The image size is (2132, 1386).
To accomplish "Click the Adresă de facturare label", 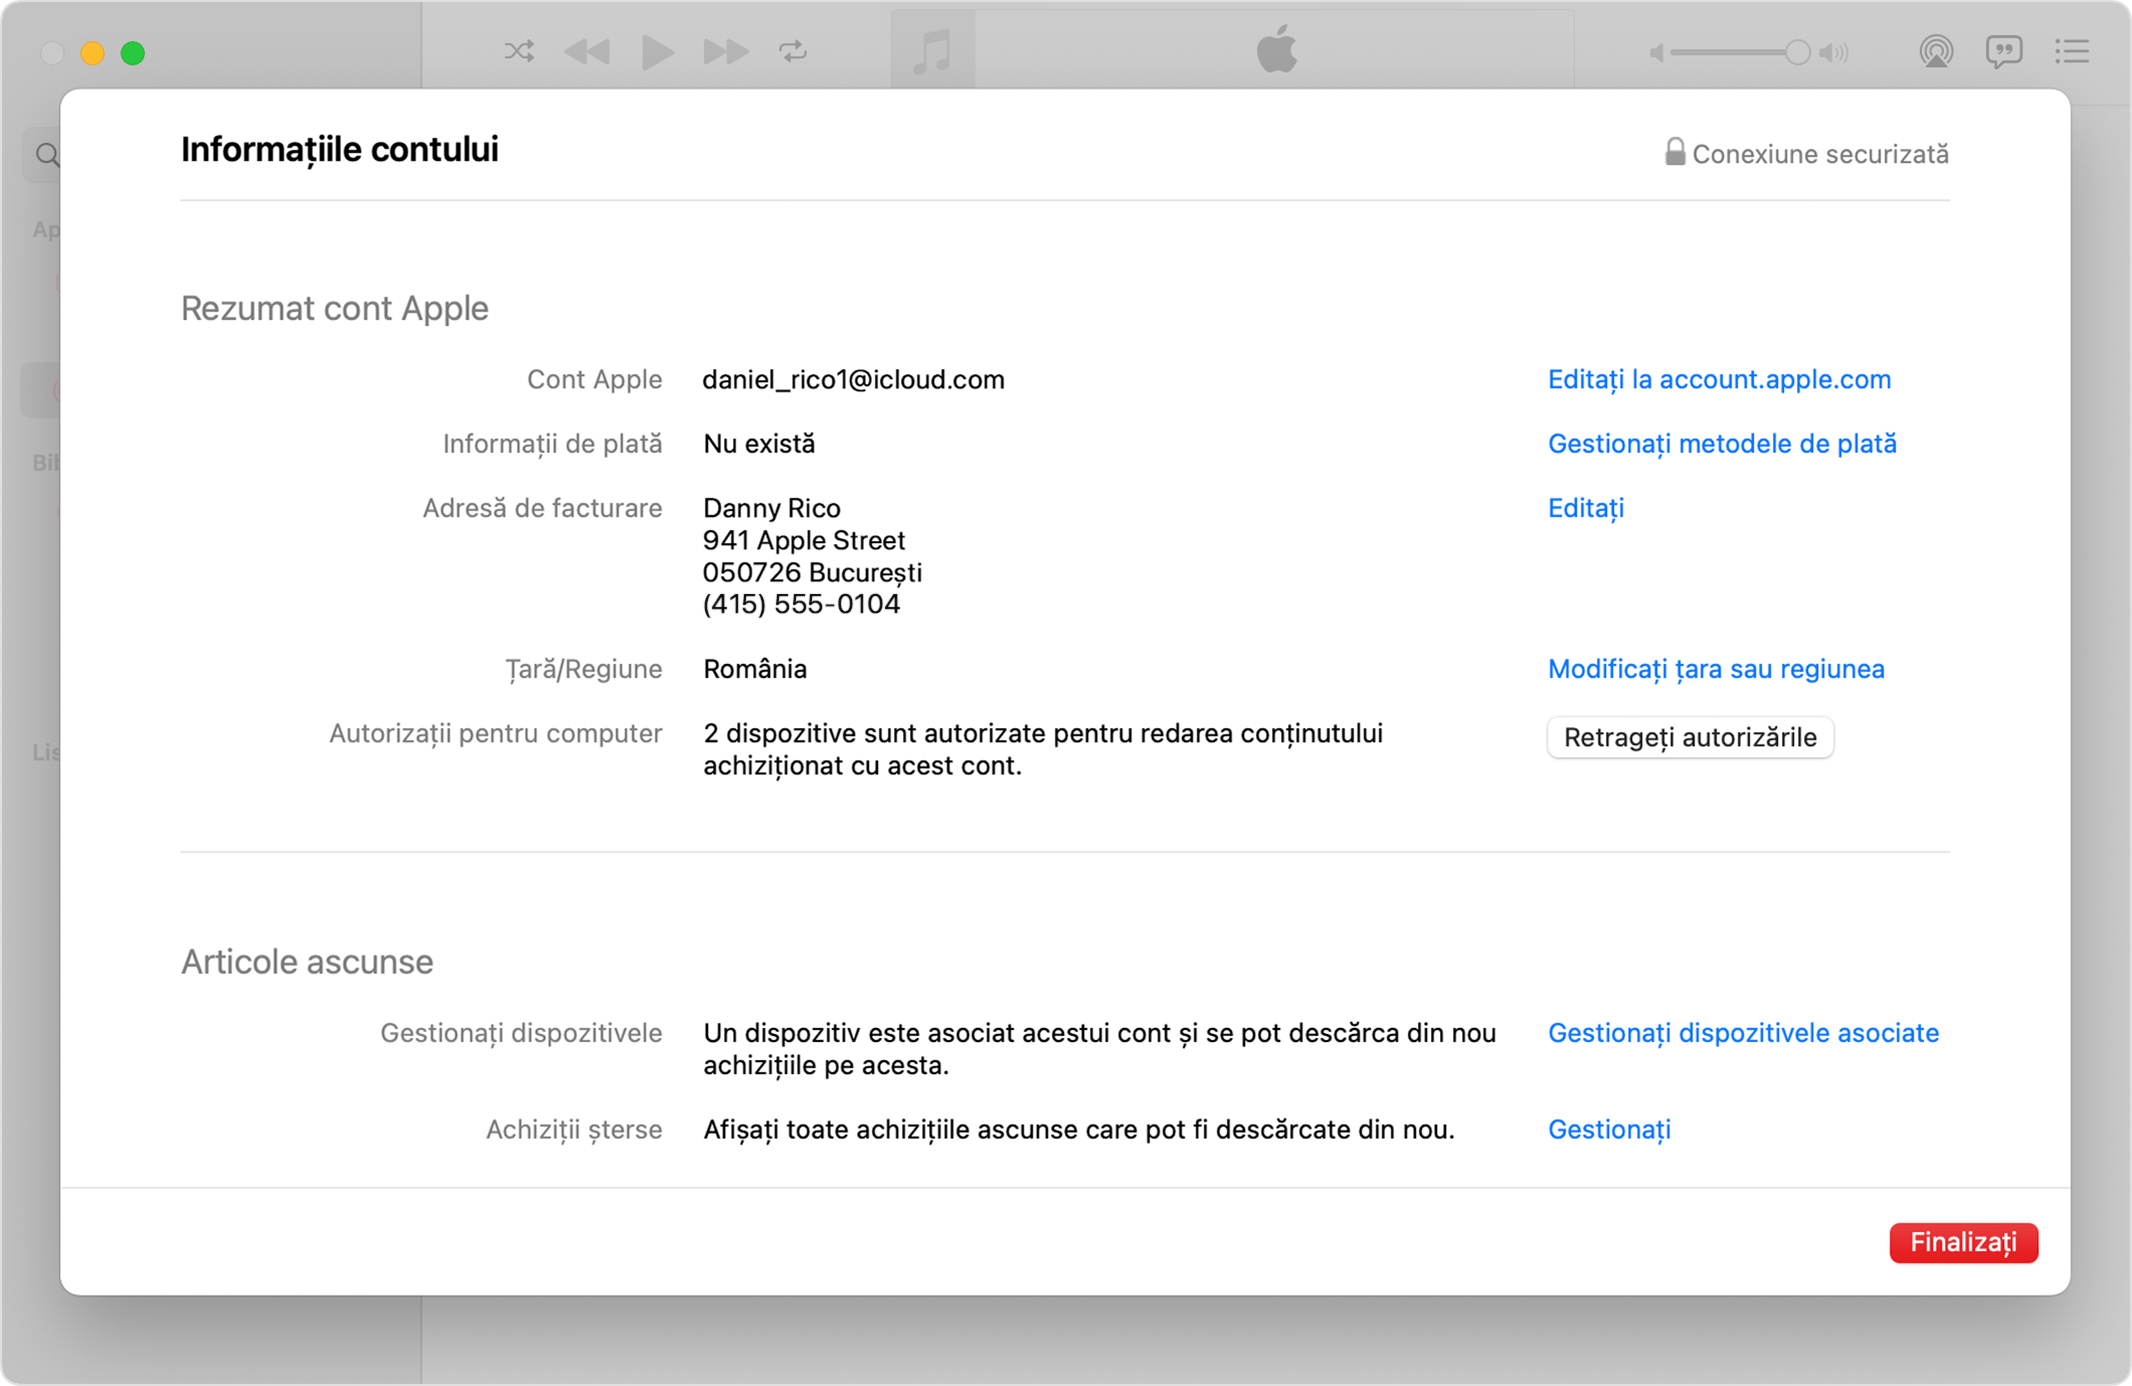I will tap(542, 509).
